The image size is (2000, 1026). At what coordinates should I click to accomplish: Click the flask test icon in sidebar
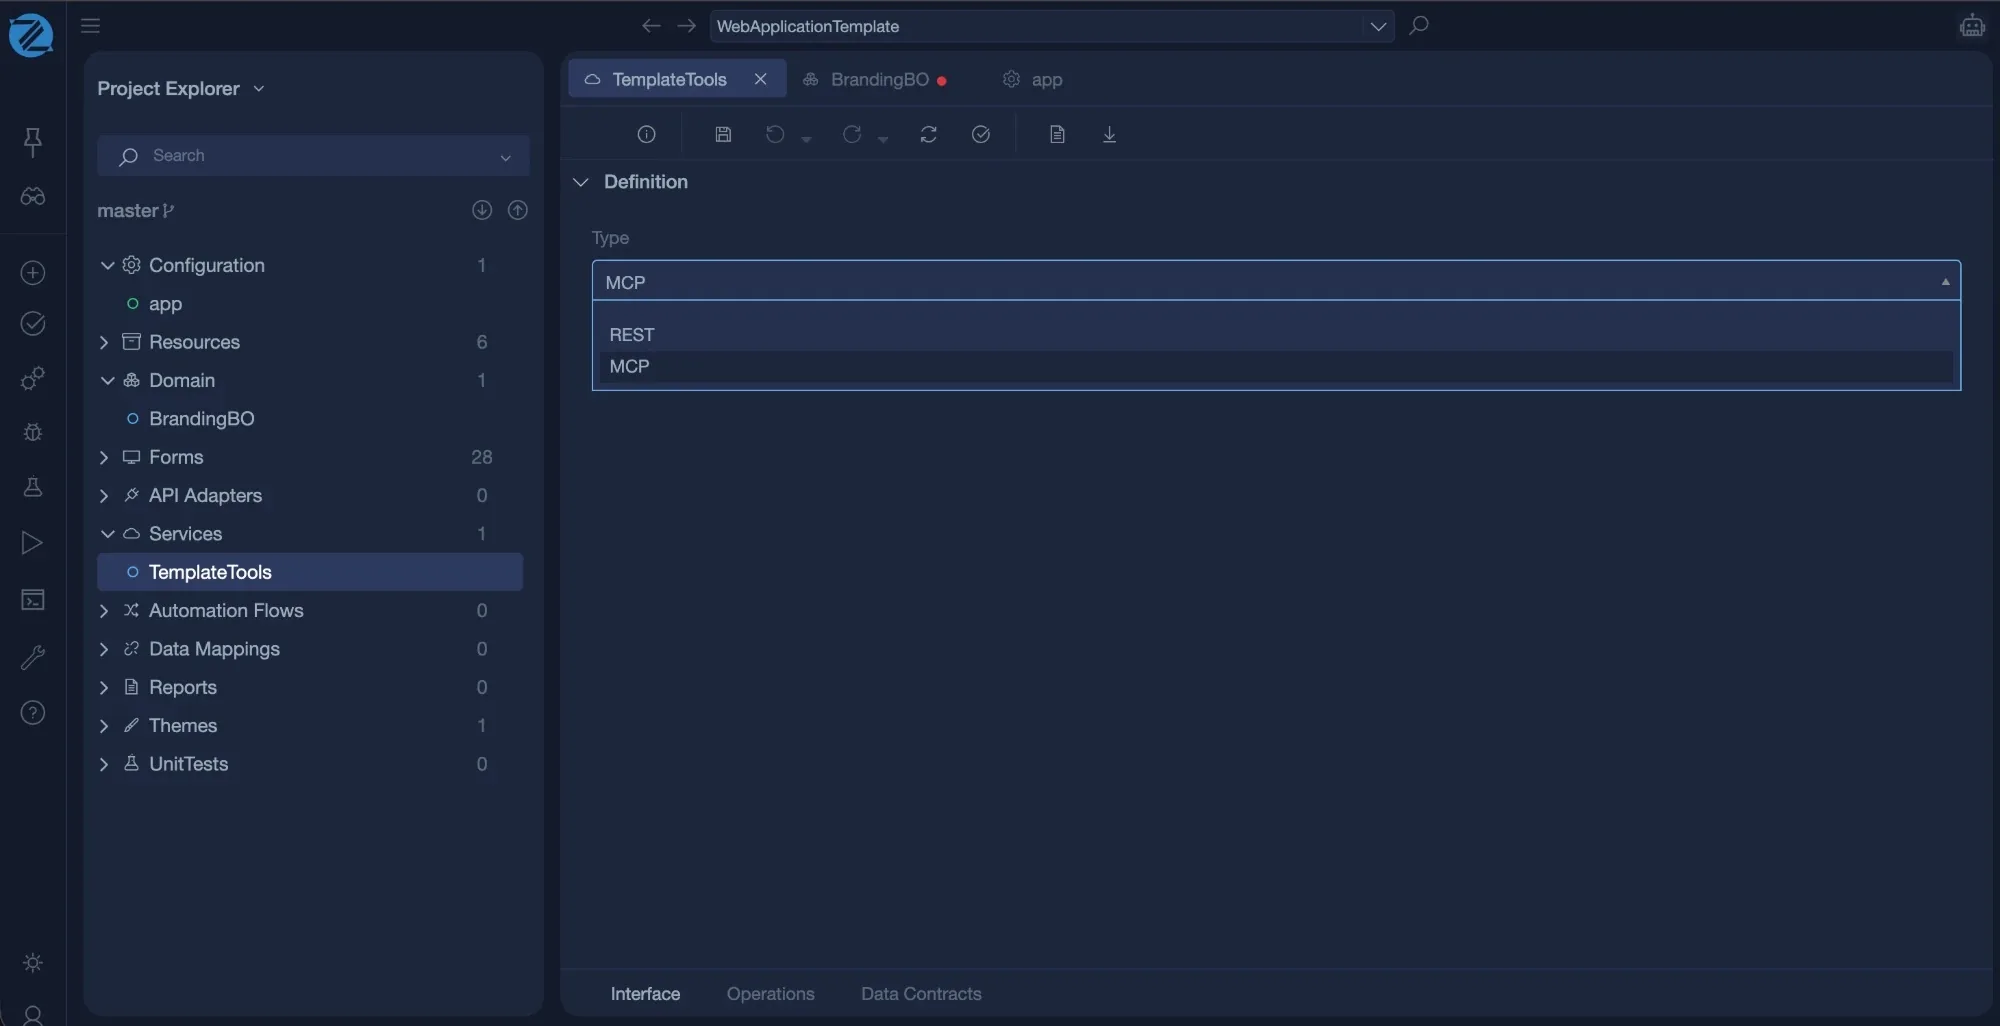tap(33, 487)
